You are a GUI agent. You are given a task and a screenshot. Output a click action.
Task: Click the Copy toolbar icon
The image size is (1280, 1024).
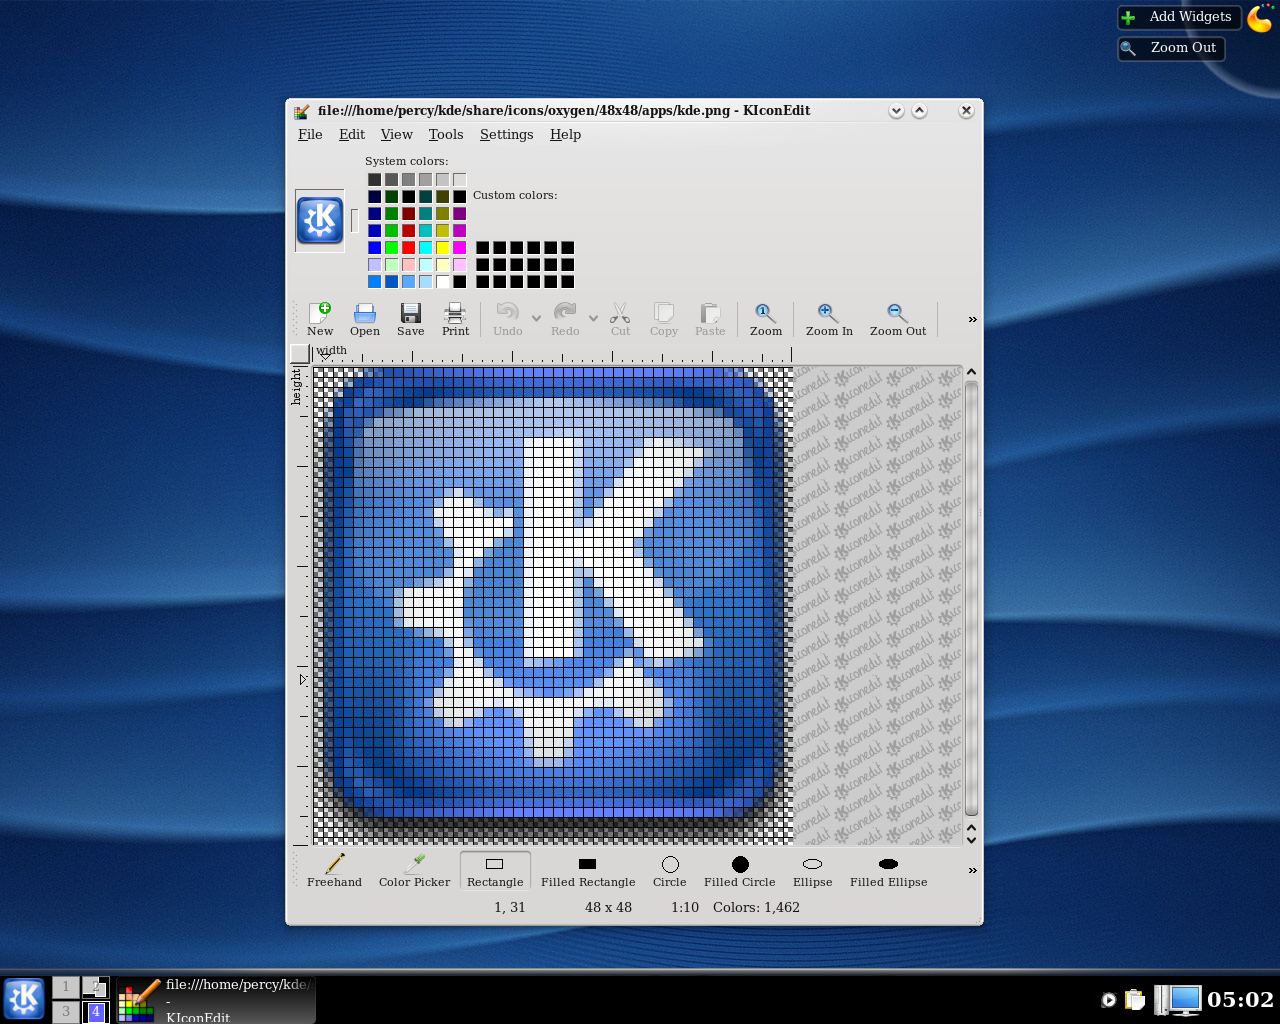tap(664, 319)
